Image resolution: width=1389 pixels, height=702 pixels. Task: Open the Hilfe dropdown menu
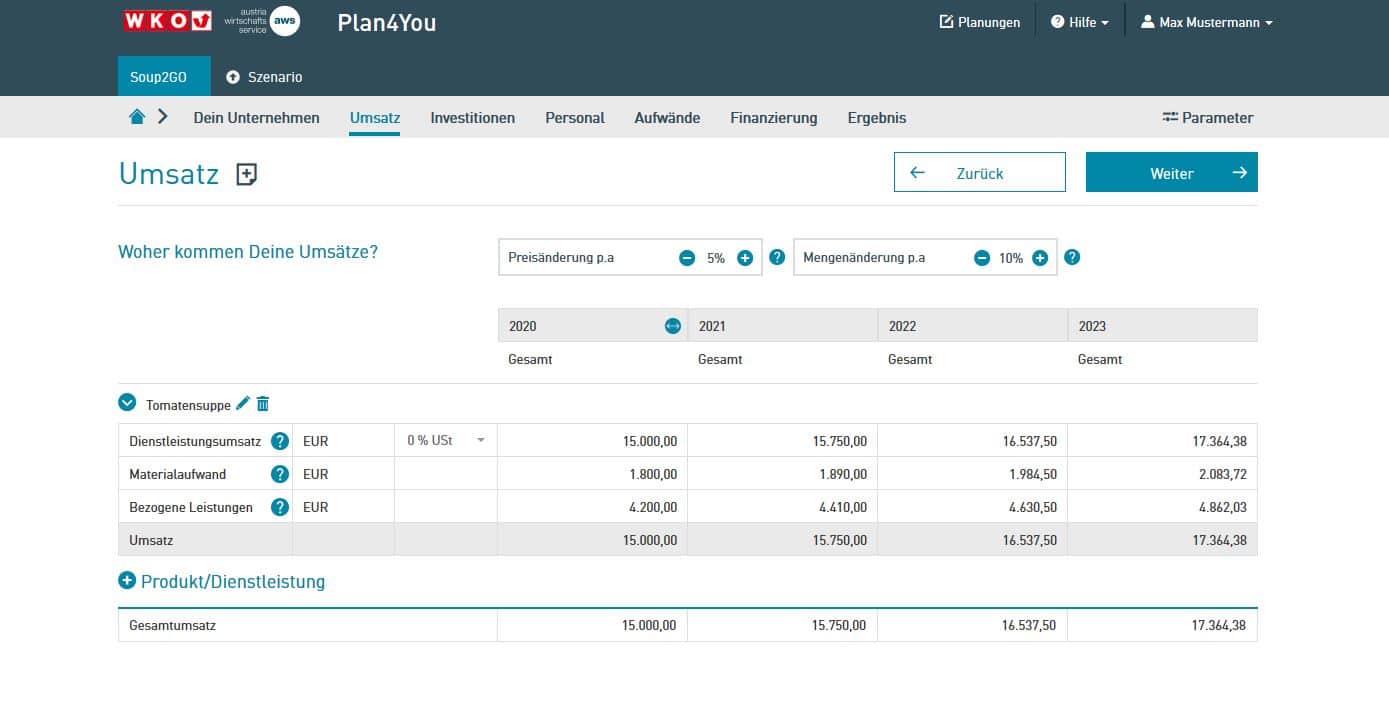pos(1080,22)
